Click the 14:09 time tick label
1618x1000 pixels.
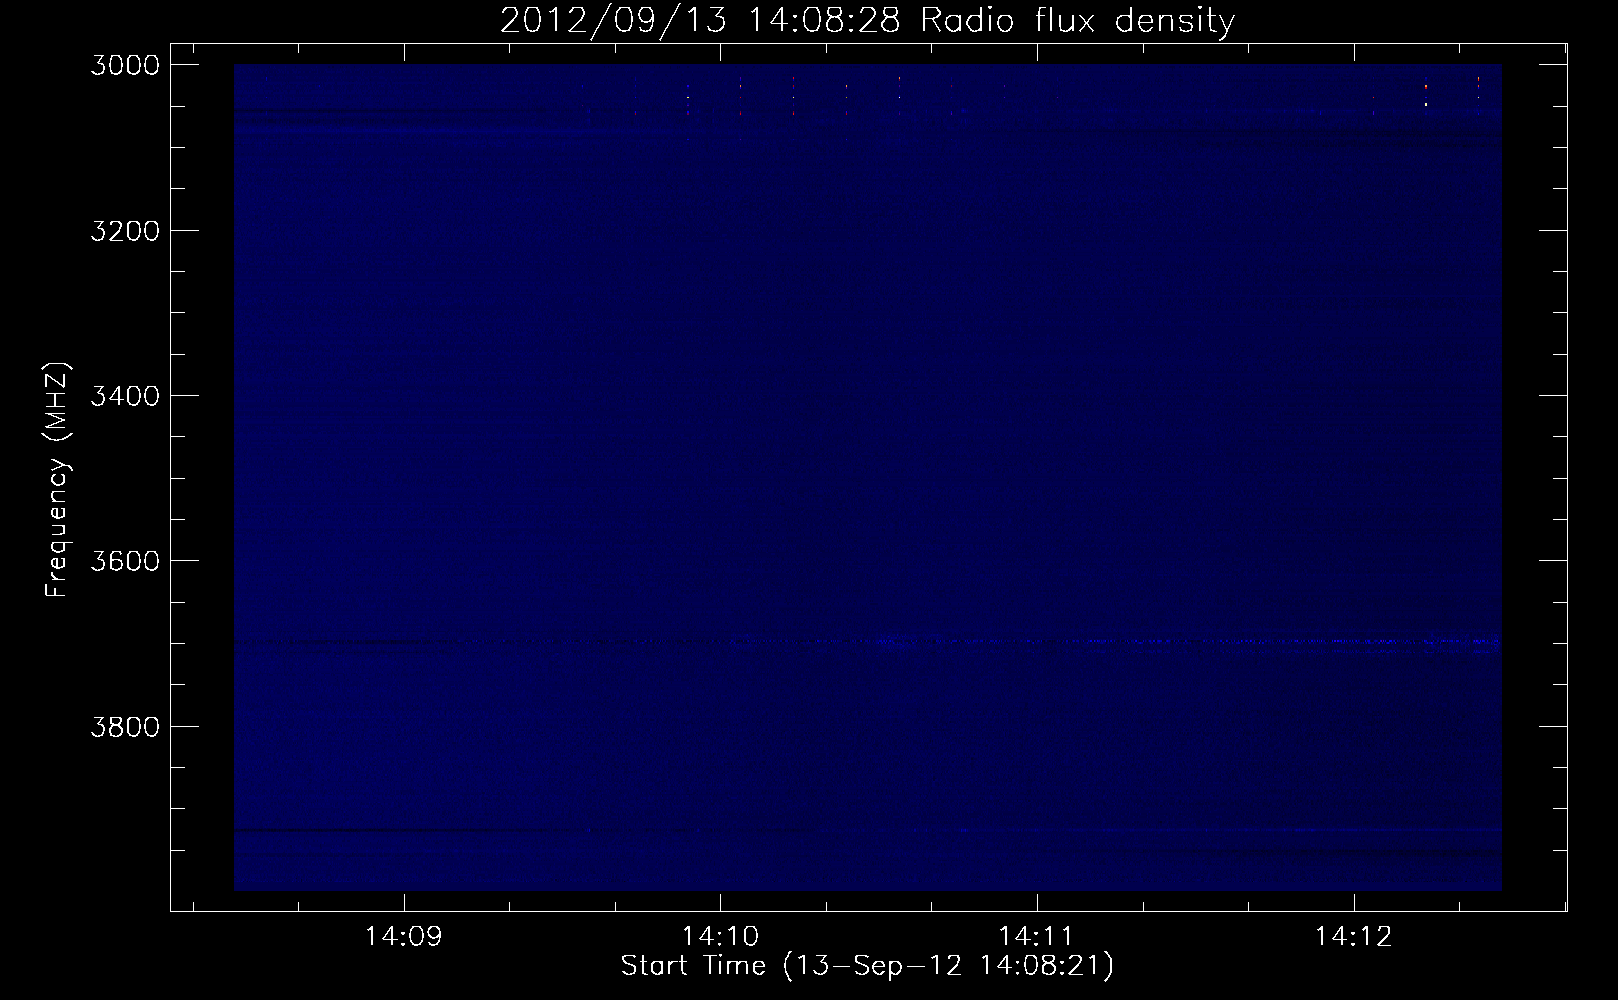point(404,937)
